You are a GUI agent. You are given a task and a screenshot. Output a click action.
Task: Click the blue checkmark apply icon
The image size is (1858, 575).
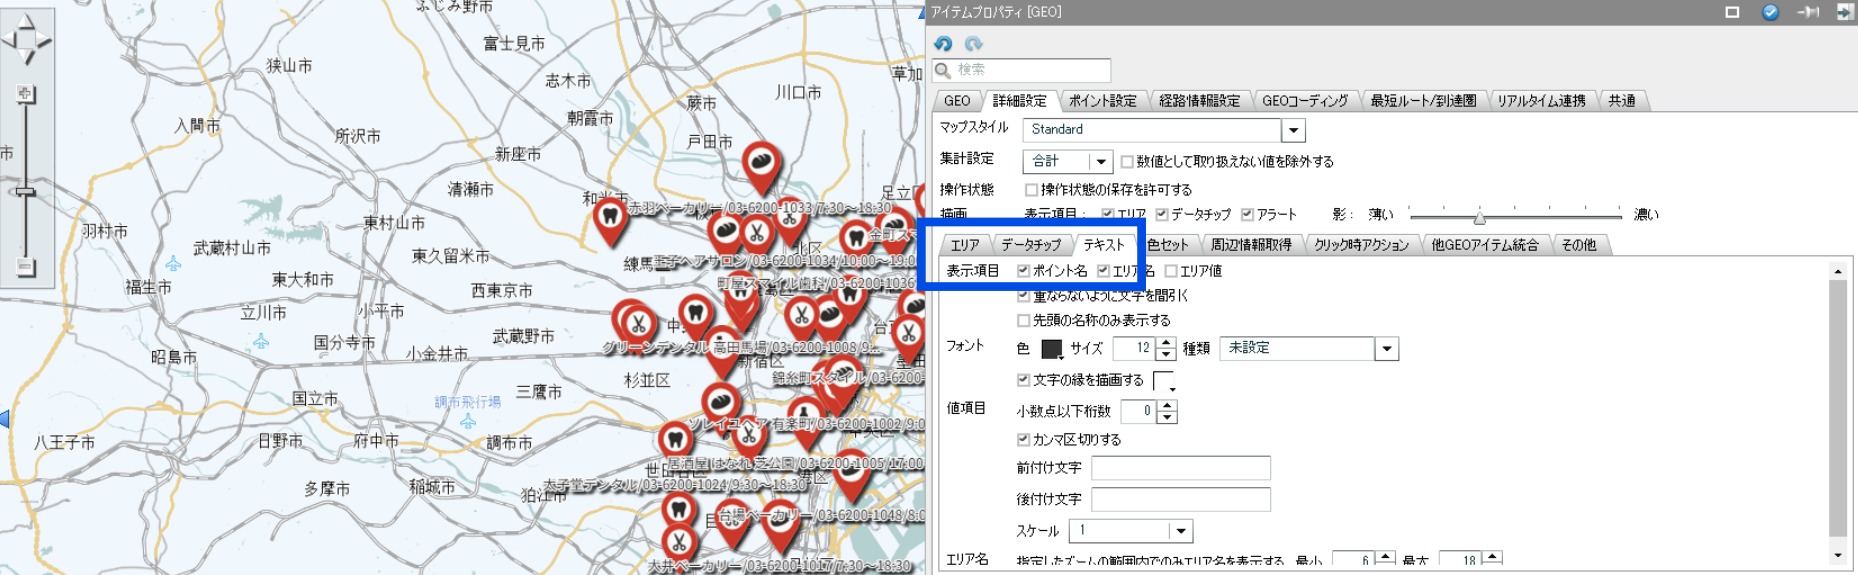tap(1770, 12)
